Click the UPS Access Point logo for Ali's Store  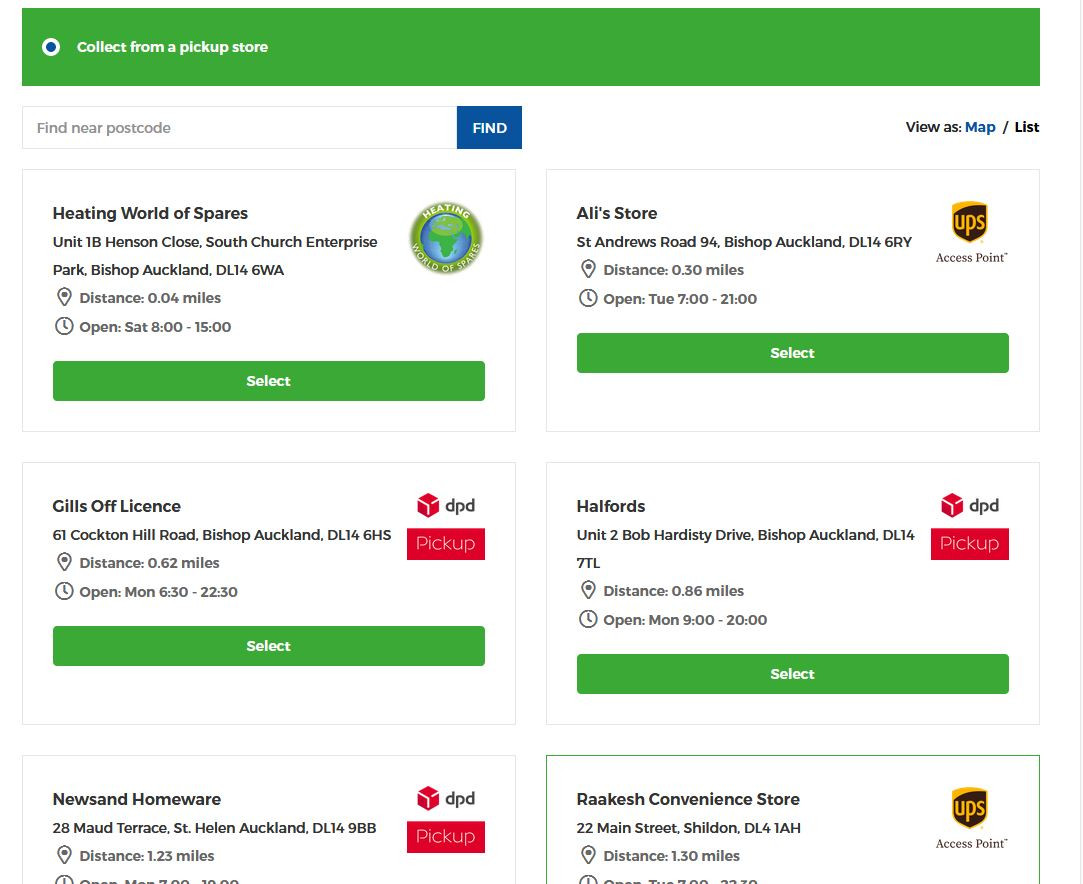click(x=970, y=233)
